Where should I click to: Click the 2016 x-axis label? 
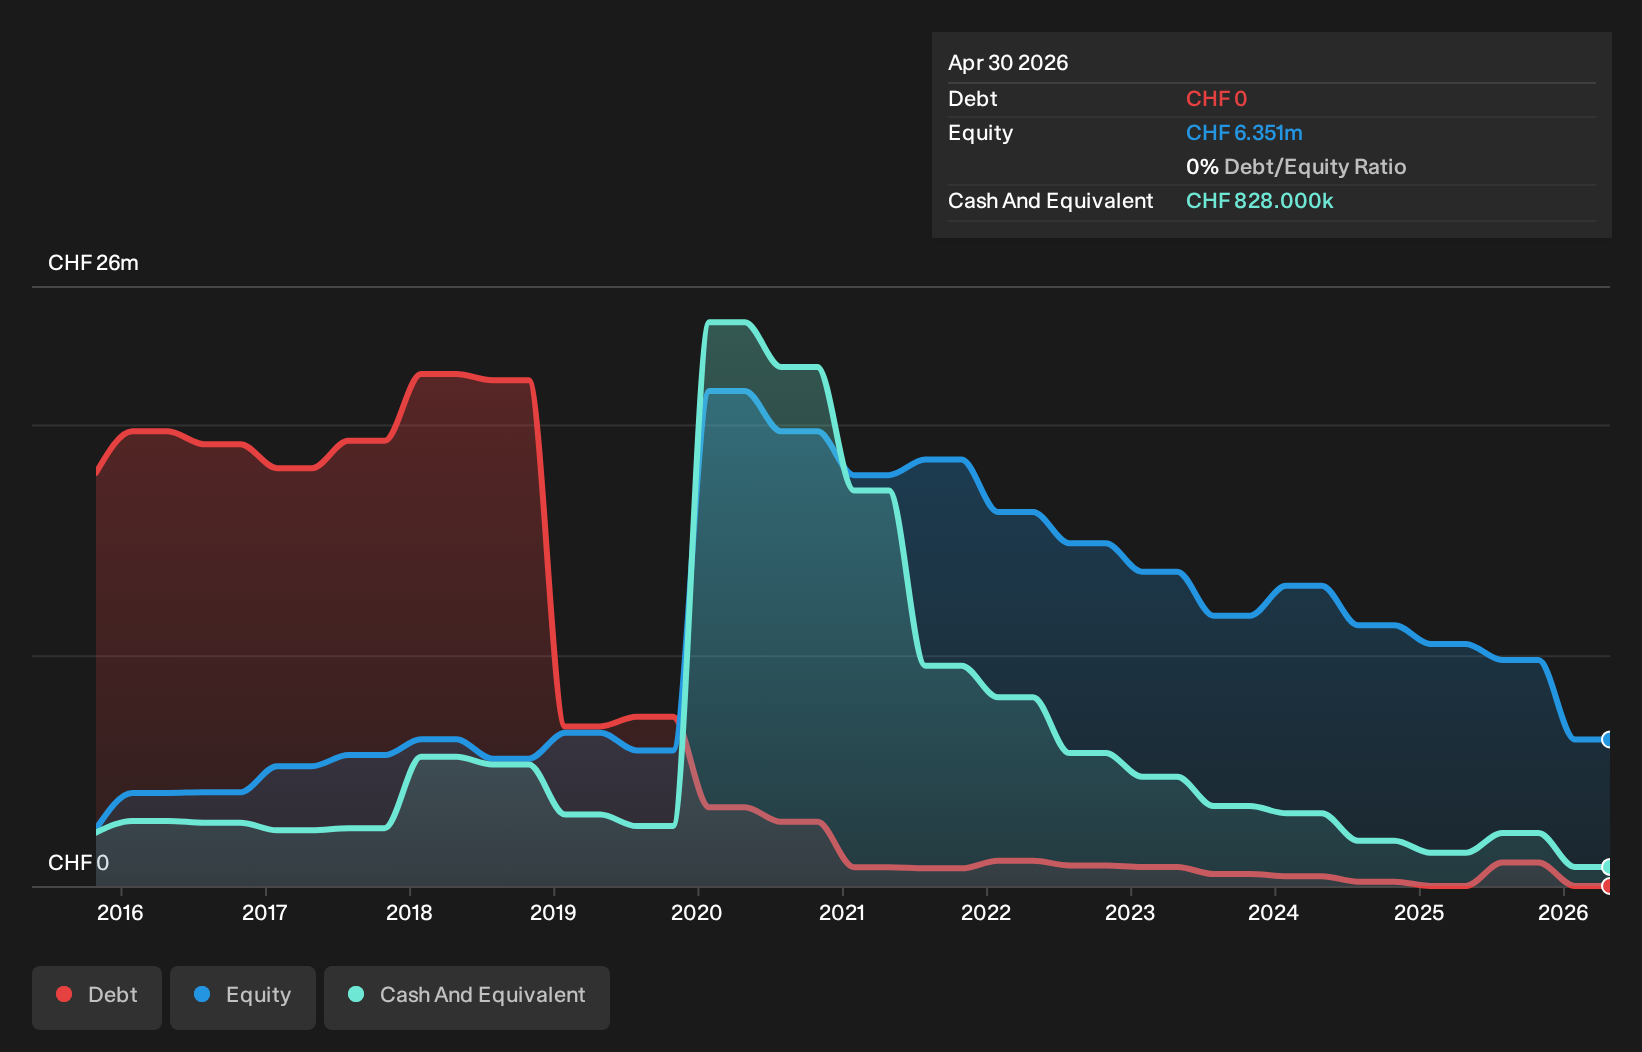point(120,912)
